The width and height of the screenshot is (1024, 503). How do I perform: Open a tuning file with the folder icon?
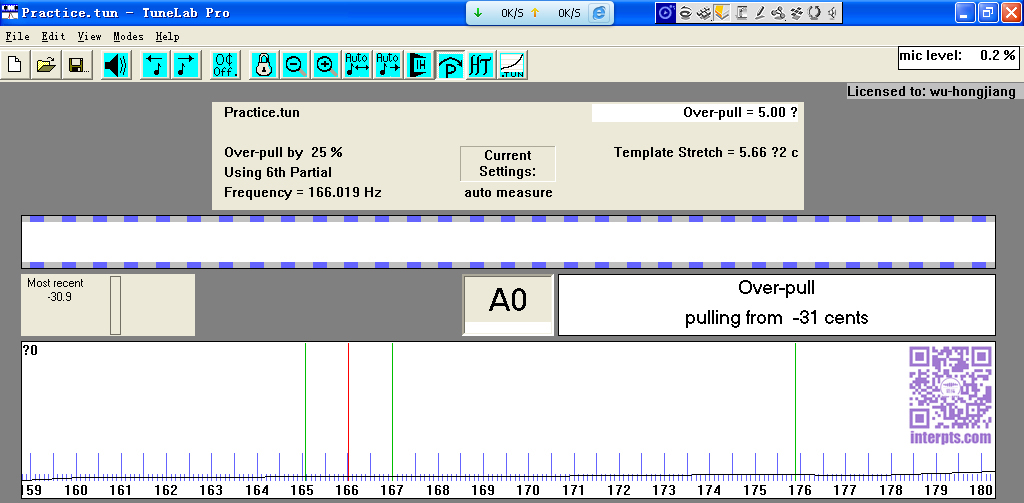coord(46,65)
